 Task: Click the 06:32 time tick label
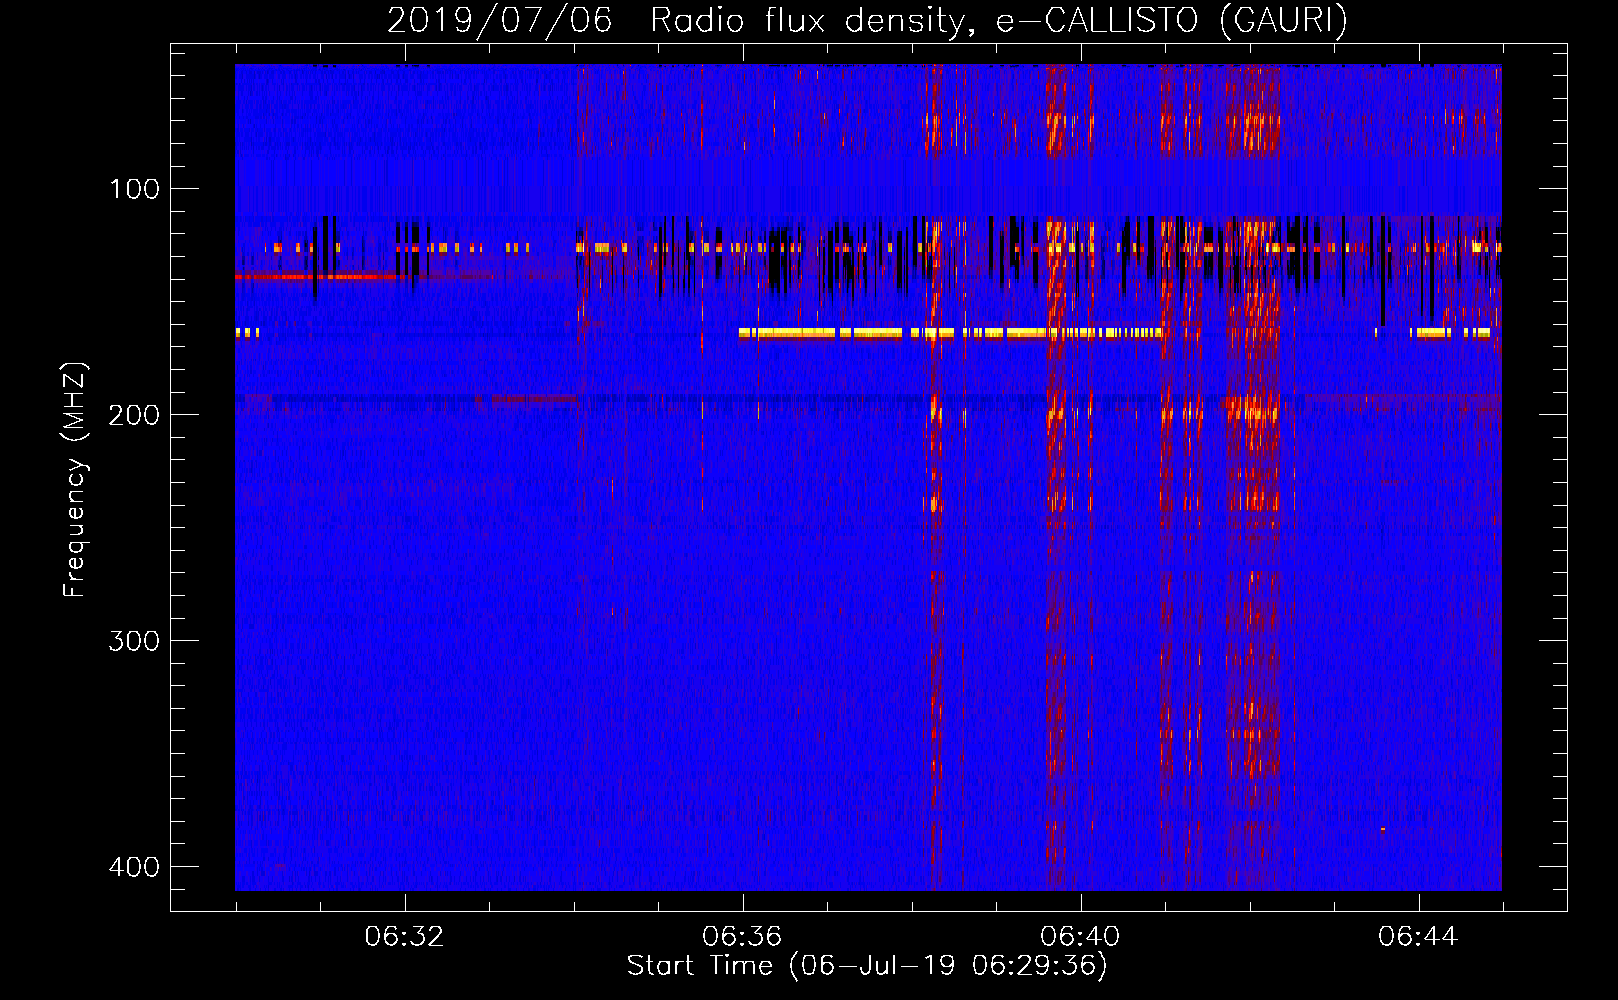coord(404,937)
